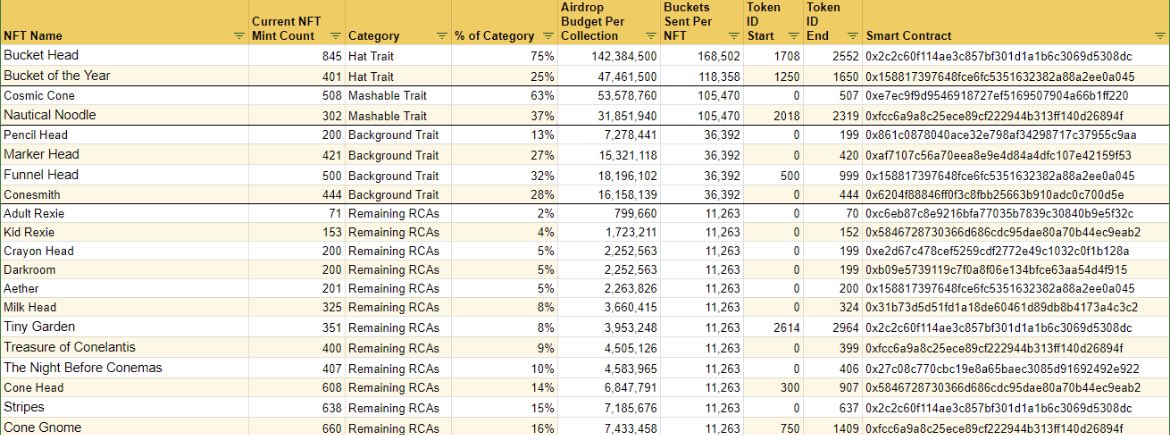Select the Treasure of Conelantis cell

click(125, 348)
